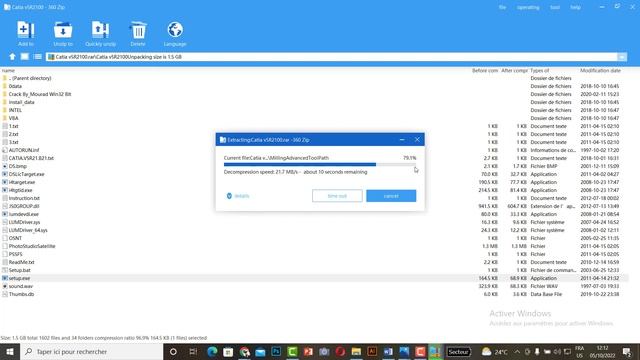640x360 pixels.
Task: Expand the address path dropdown
Action: pyautogui.click(x=622, y=57)
